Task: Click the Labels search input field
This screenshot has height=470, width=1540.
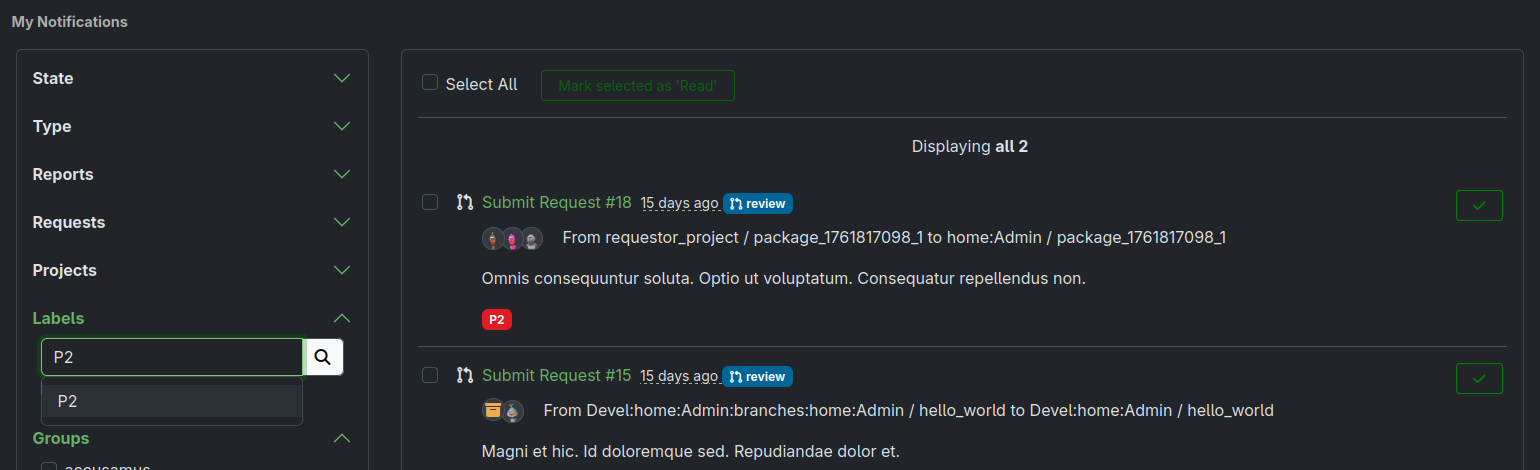Action: tap(171, 357)
